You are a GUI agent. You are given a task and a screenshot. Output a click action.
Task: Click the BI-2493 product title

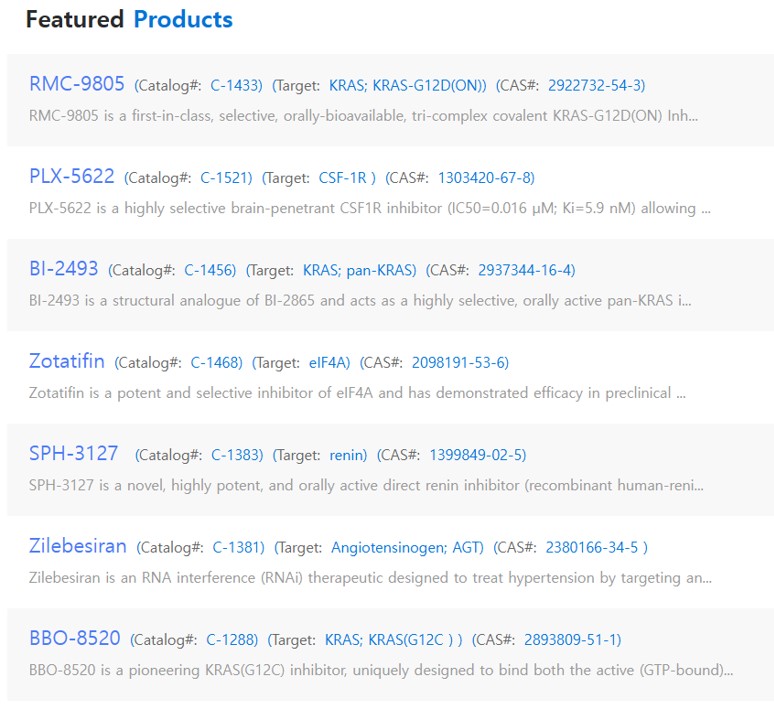pos(64,269)
